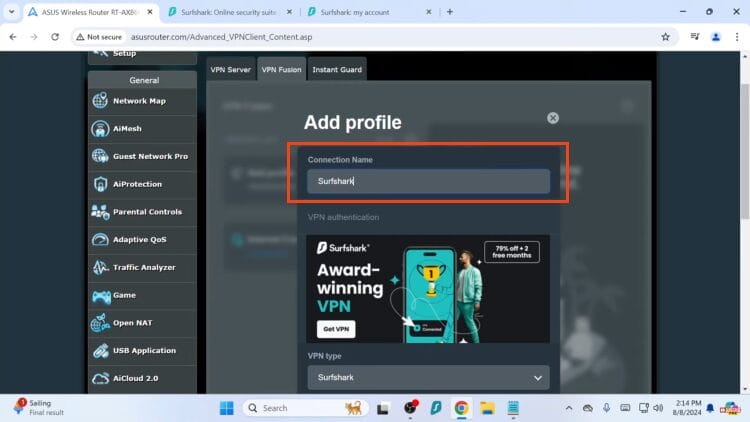The width and height of the screenshot is (750, 422).
Task: Click the address bar URL
Action: 221,37
